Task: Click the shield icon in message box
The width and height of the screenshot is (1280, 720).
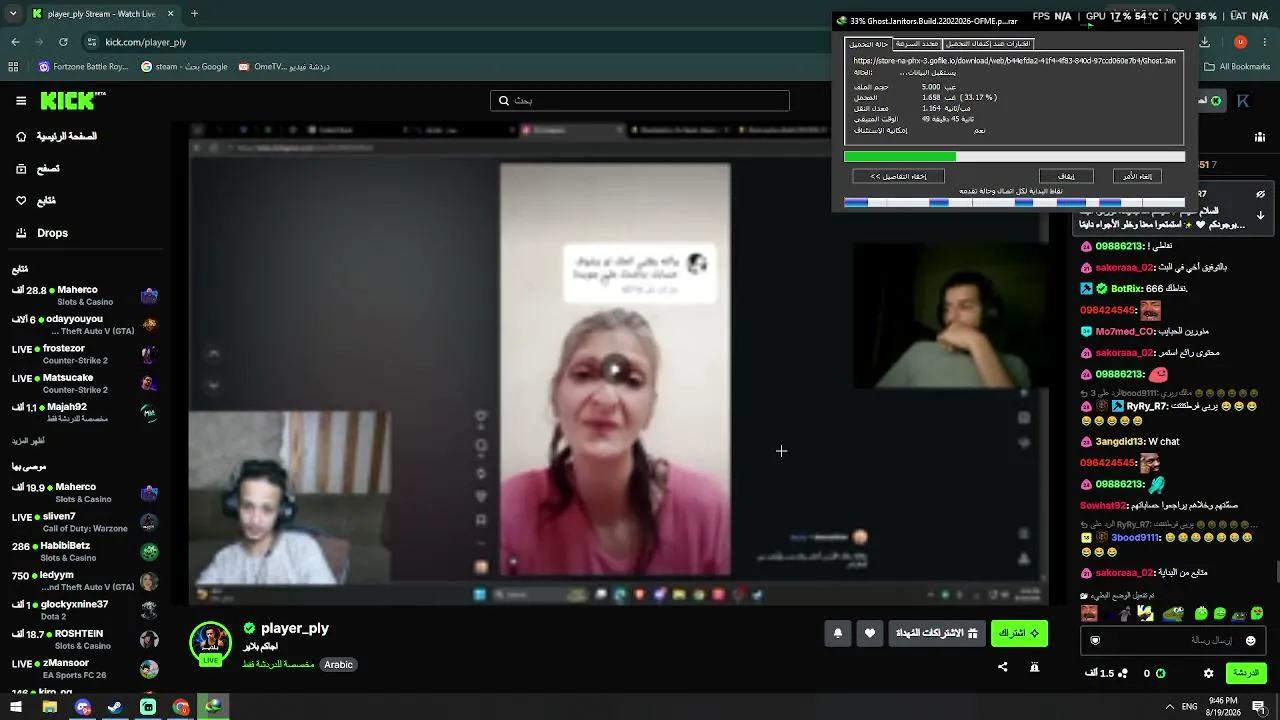Action: click(x=1095, y=640)
